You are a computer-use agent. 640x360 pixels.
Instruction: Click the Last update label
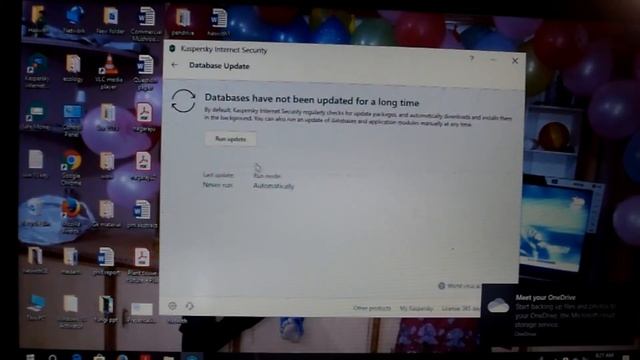click(x=218, y=175)
